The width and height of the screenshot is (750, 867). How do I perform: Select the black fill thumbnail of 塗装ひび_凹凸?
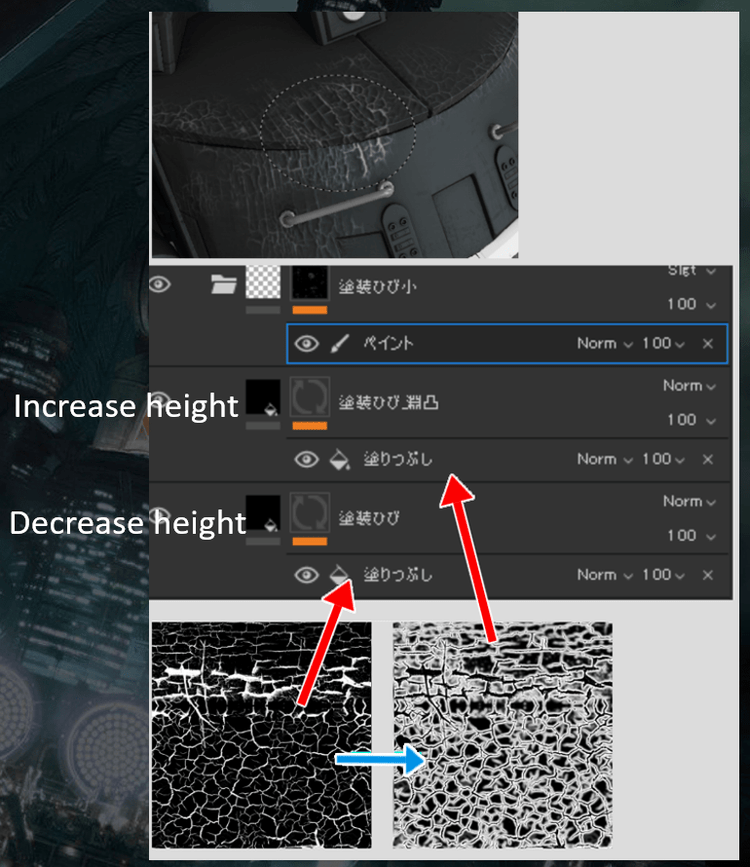pyautogui.click(x=263, y=396)
